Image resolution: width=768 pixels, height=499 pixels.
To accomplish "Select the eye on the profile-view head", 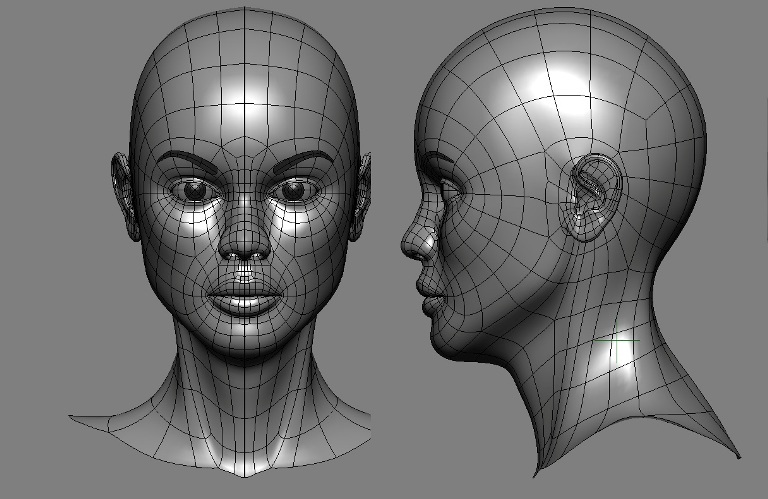I will pyautogui.click(x=447, y=186).
